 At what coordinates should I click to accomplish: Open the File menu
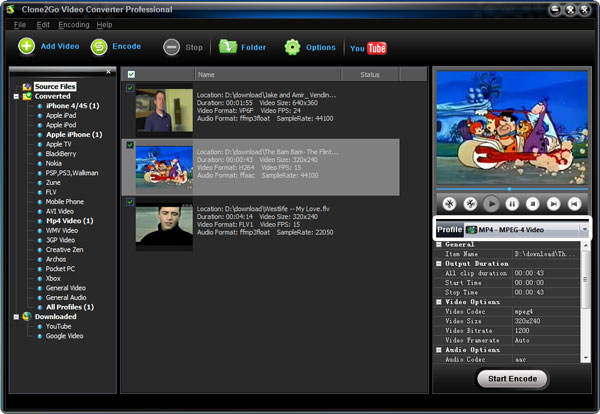[19, 24]
